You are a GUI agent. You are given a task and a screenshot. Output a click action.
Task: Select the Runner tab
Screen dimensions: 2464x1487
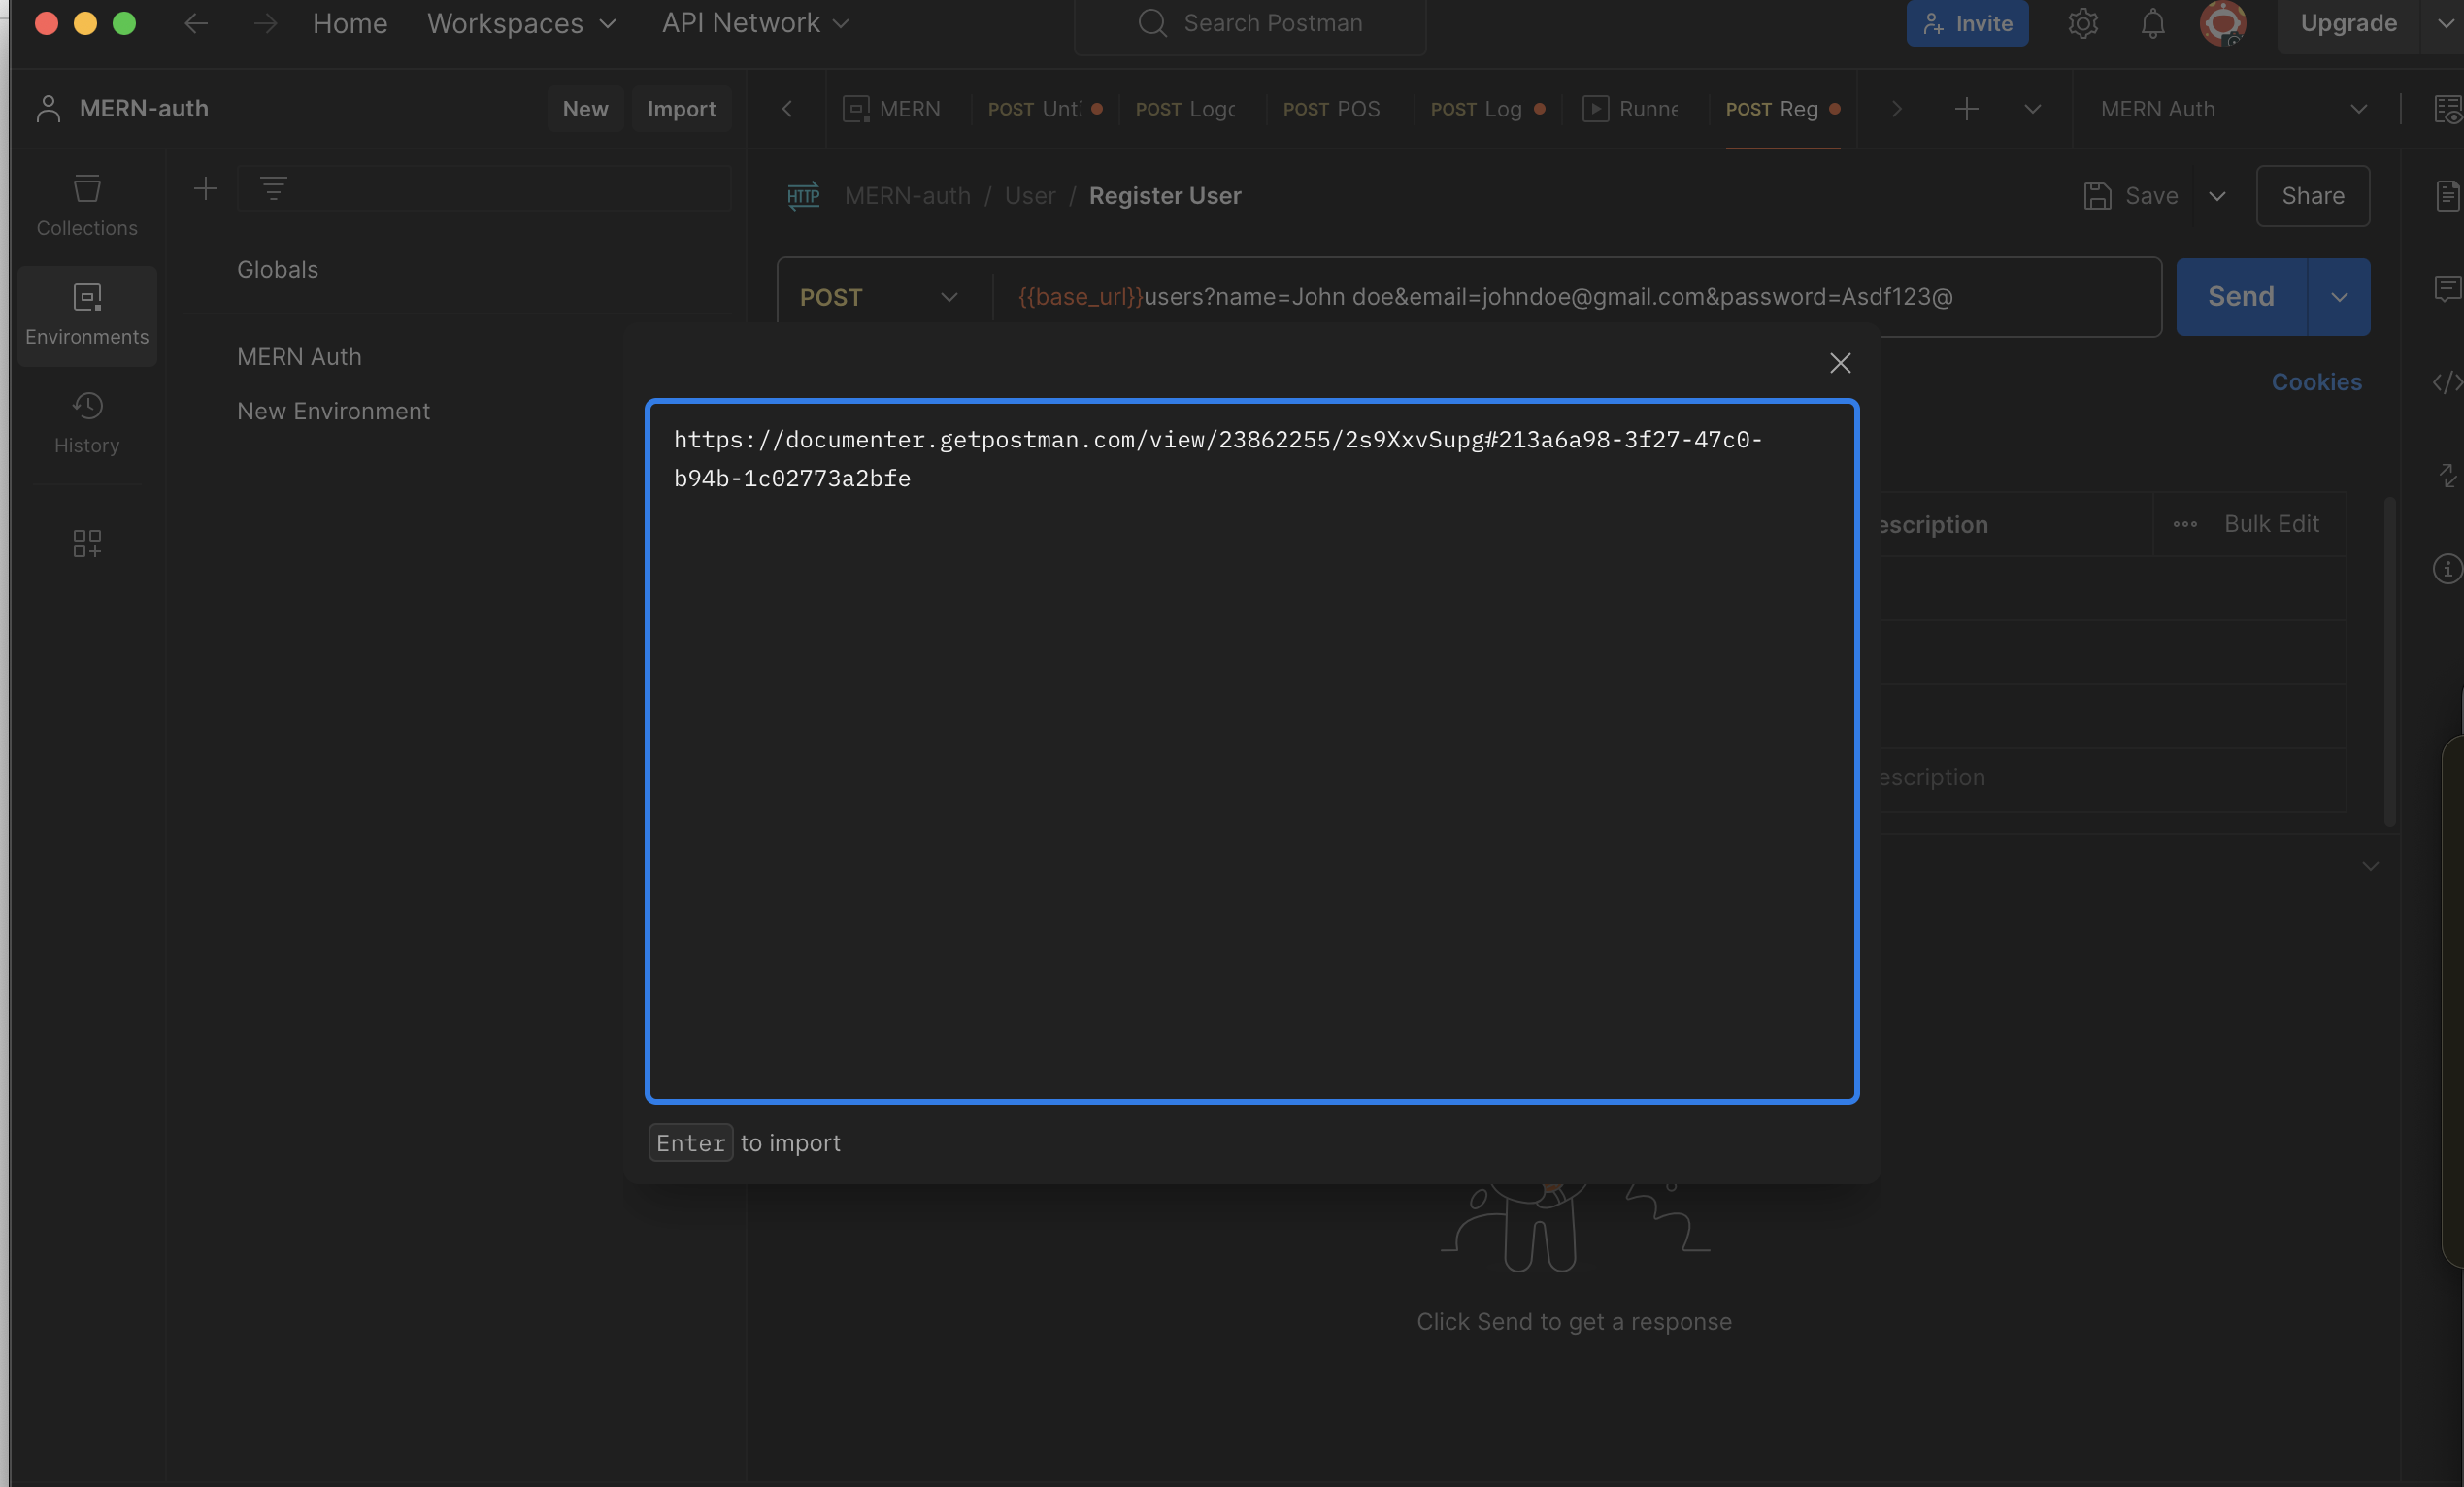pyautogui.click(x=1632, y=109)
